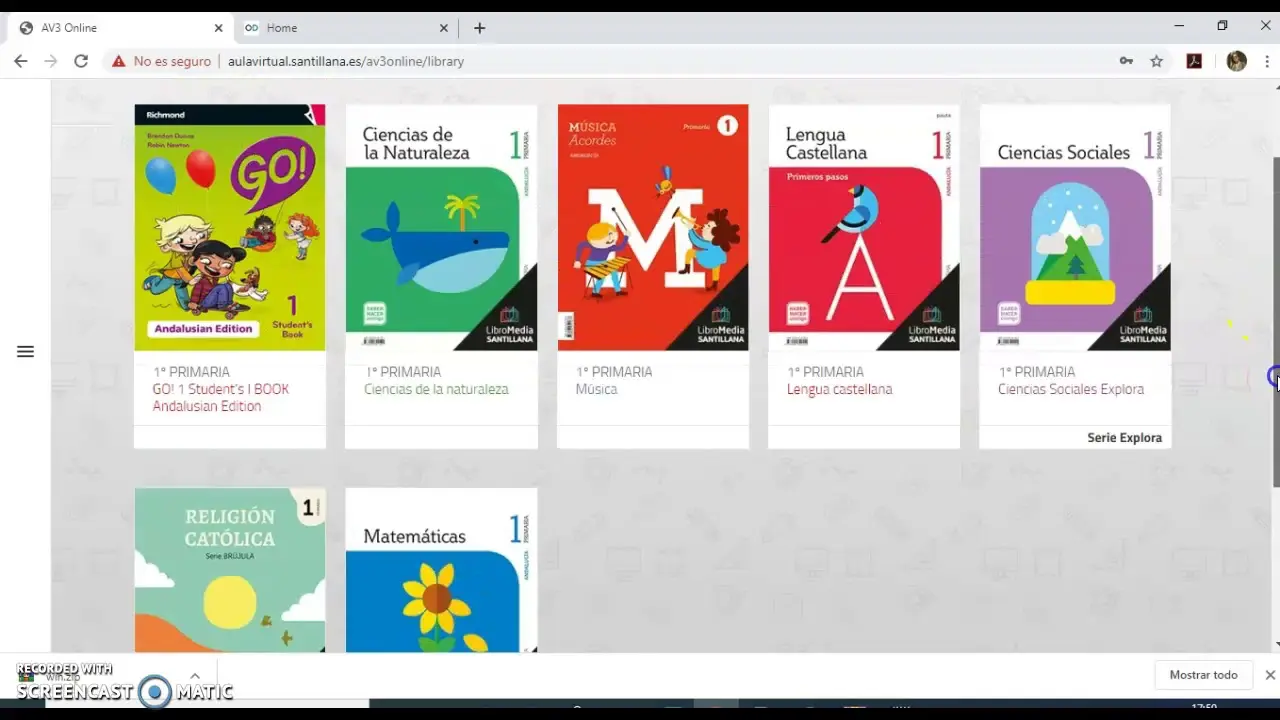Click the browser back arrow
Viewport: 1280px width, 720px height.
(21, 61)
